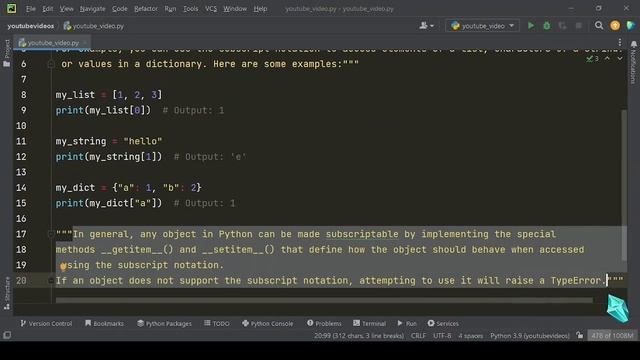Click youtubevideos project breadcrumb

pyautogui.click(x=31, y=26)
